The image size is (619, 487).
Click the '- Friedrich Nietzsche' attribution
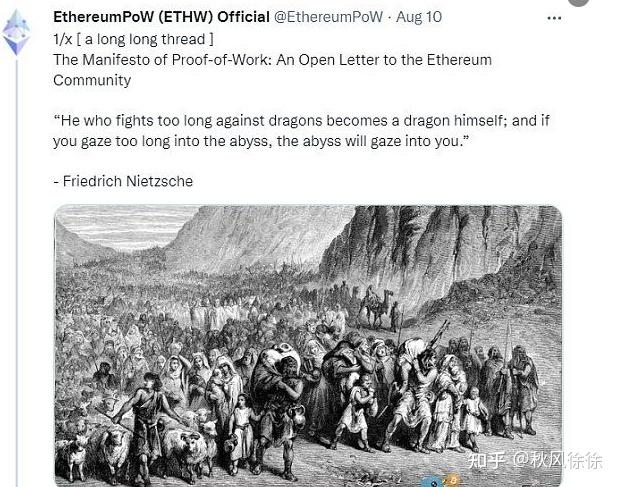point(123,181)
